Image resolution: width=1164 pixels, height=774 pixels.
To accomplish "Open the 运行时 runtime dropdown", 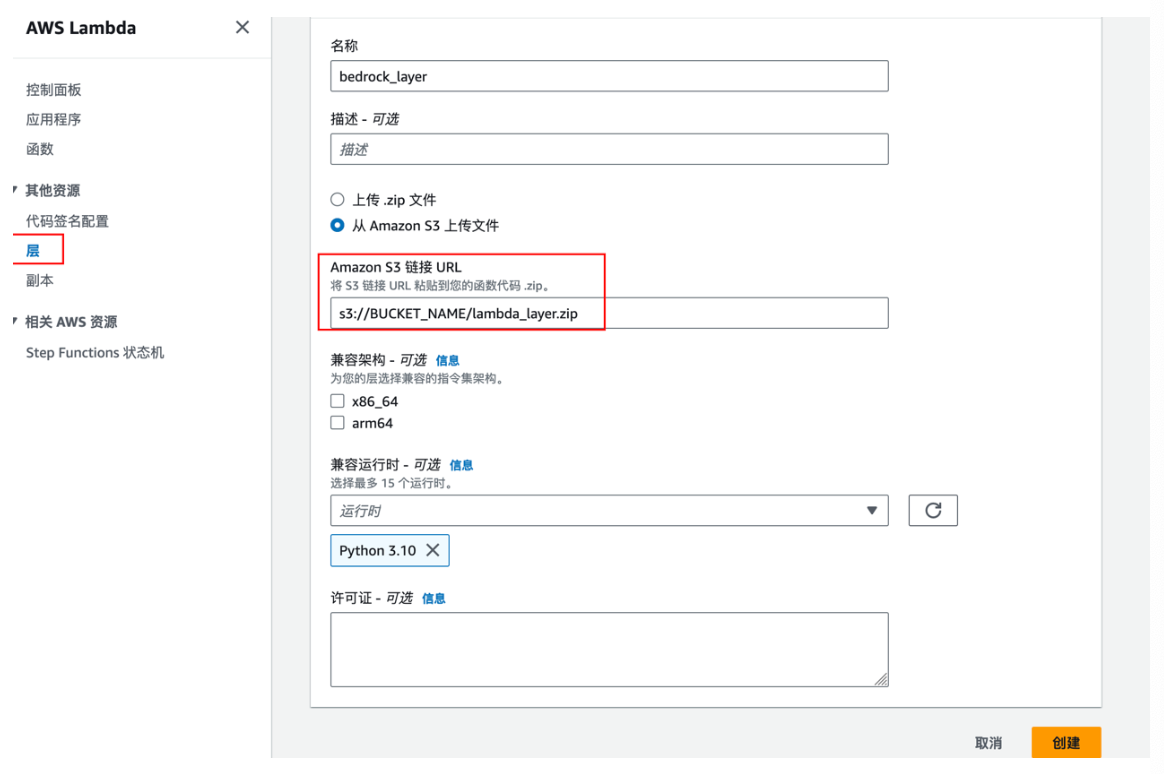I will (x=609, y=511).
